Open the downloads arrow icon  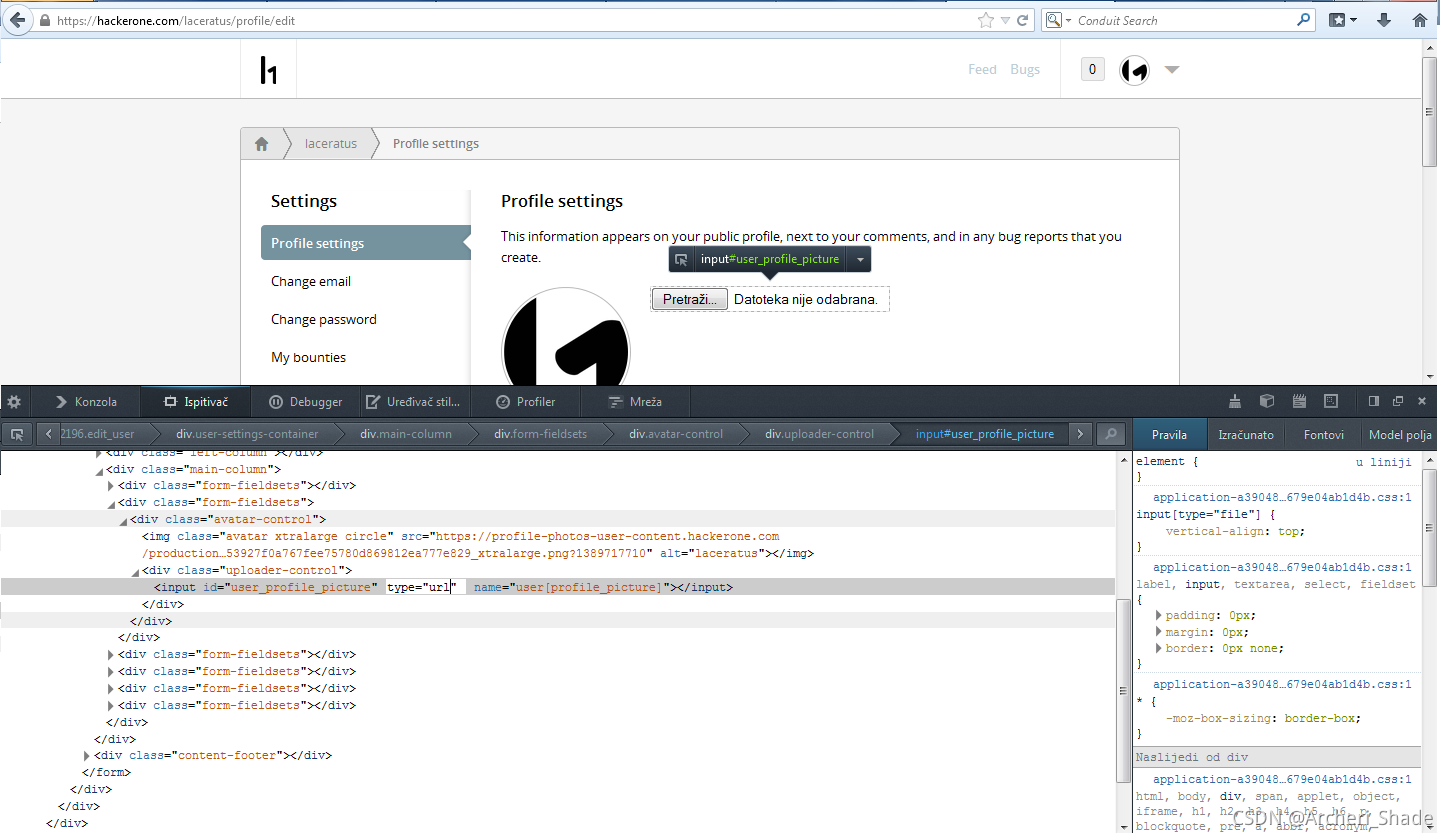pos(1384,20)
